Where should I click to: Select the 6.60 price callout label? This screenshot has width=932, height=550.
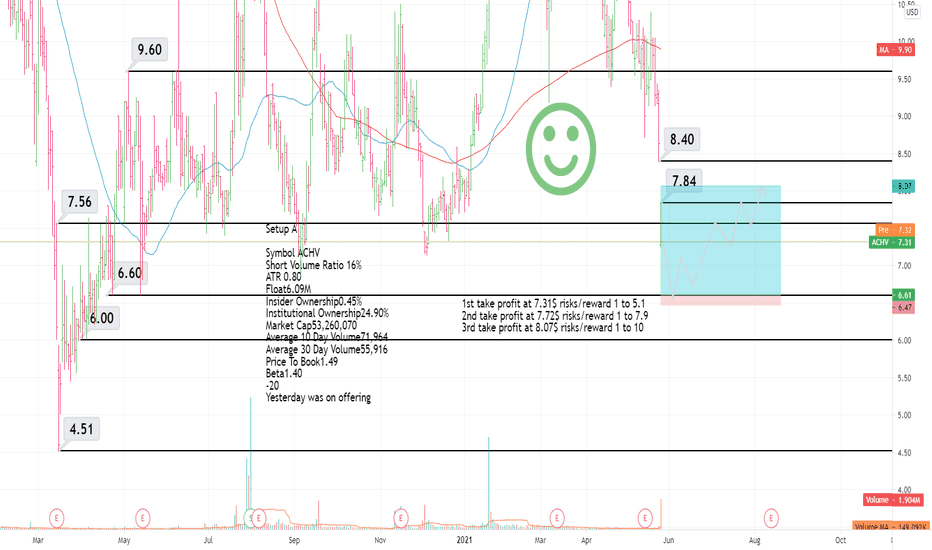(130, 273)
